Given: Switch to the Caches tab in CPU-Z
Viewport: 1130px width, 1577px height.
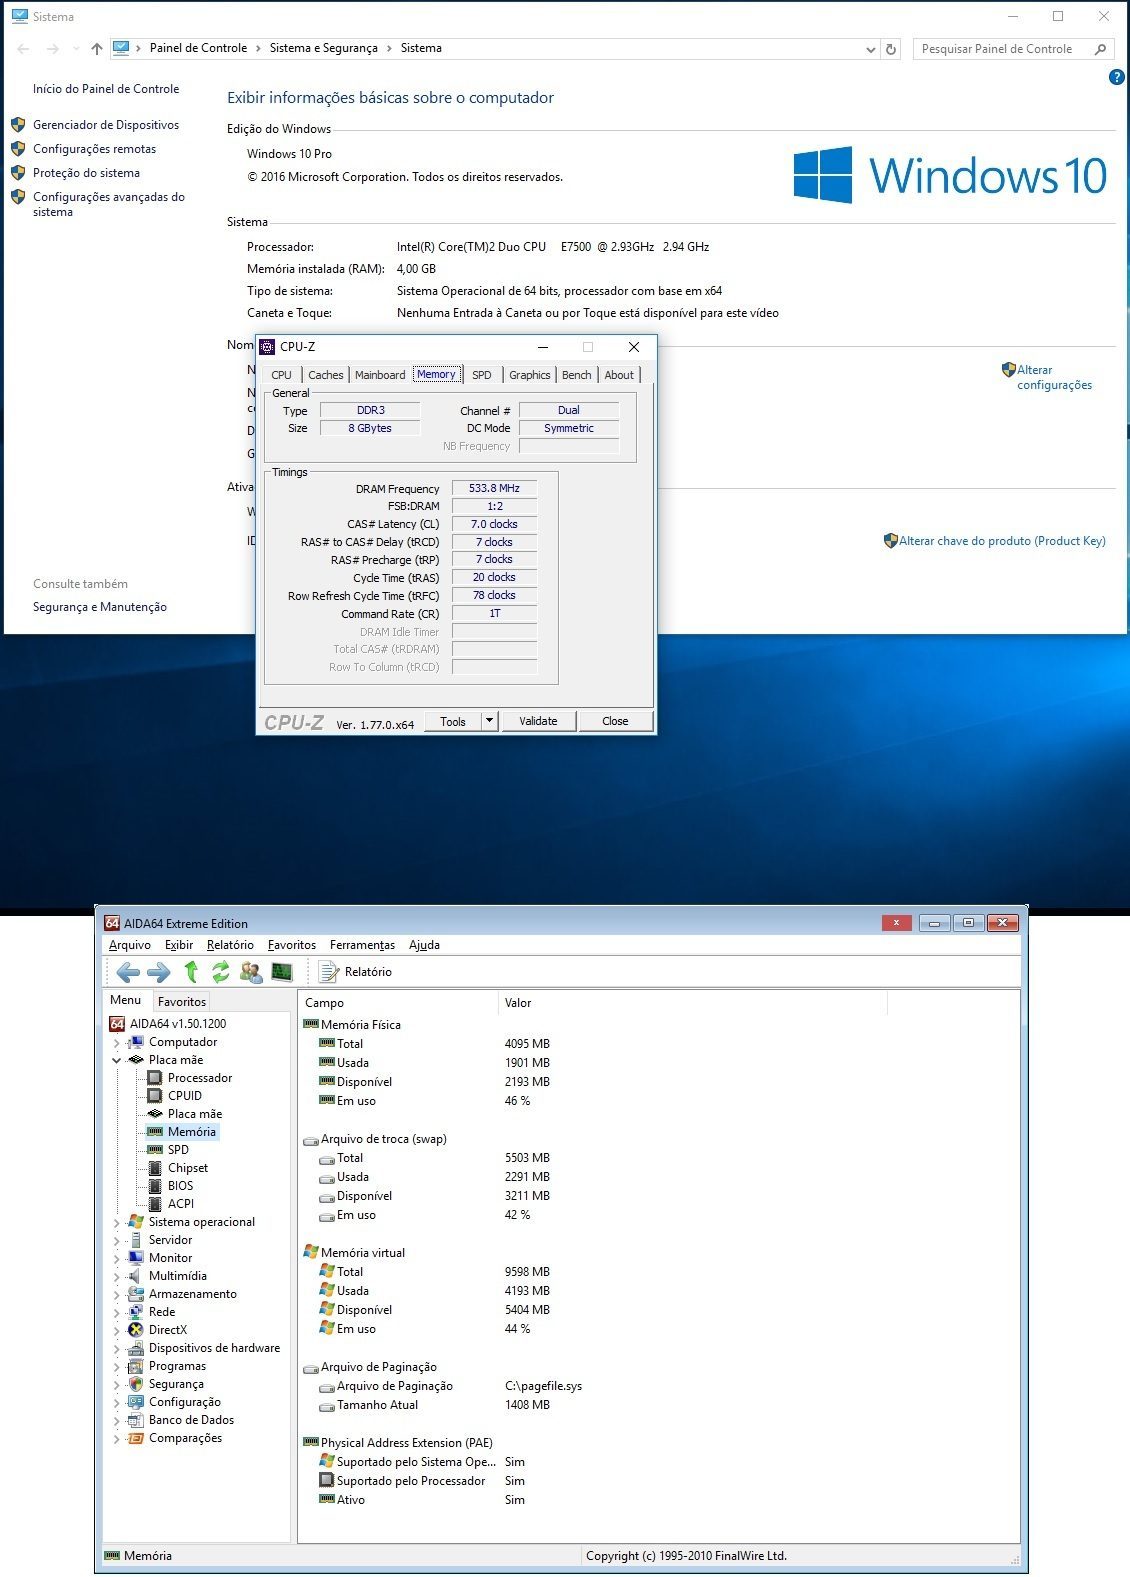Looking at the screenshot, I should point(326,375).
